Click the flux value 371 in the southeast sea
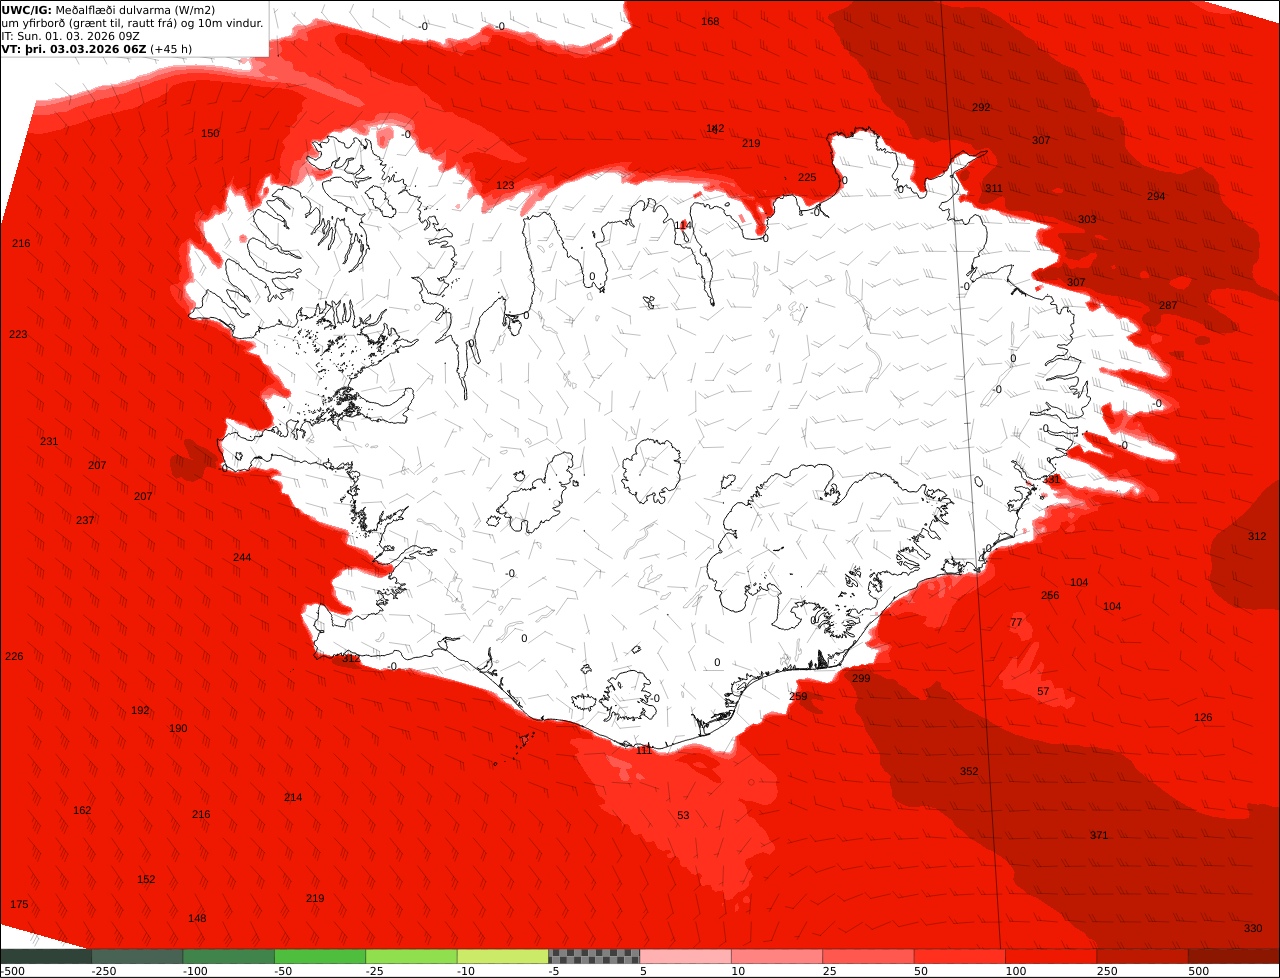 click(1099, 835)
